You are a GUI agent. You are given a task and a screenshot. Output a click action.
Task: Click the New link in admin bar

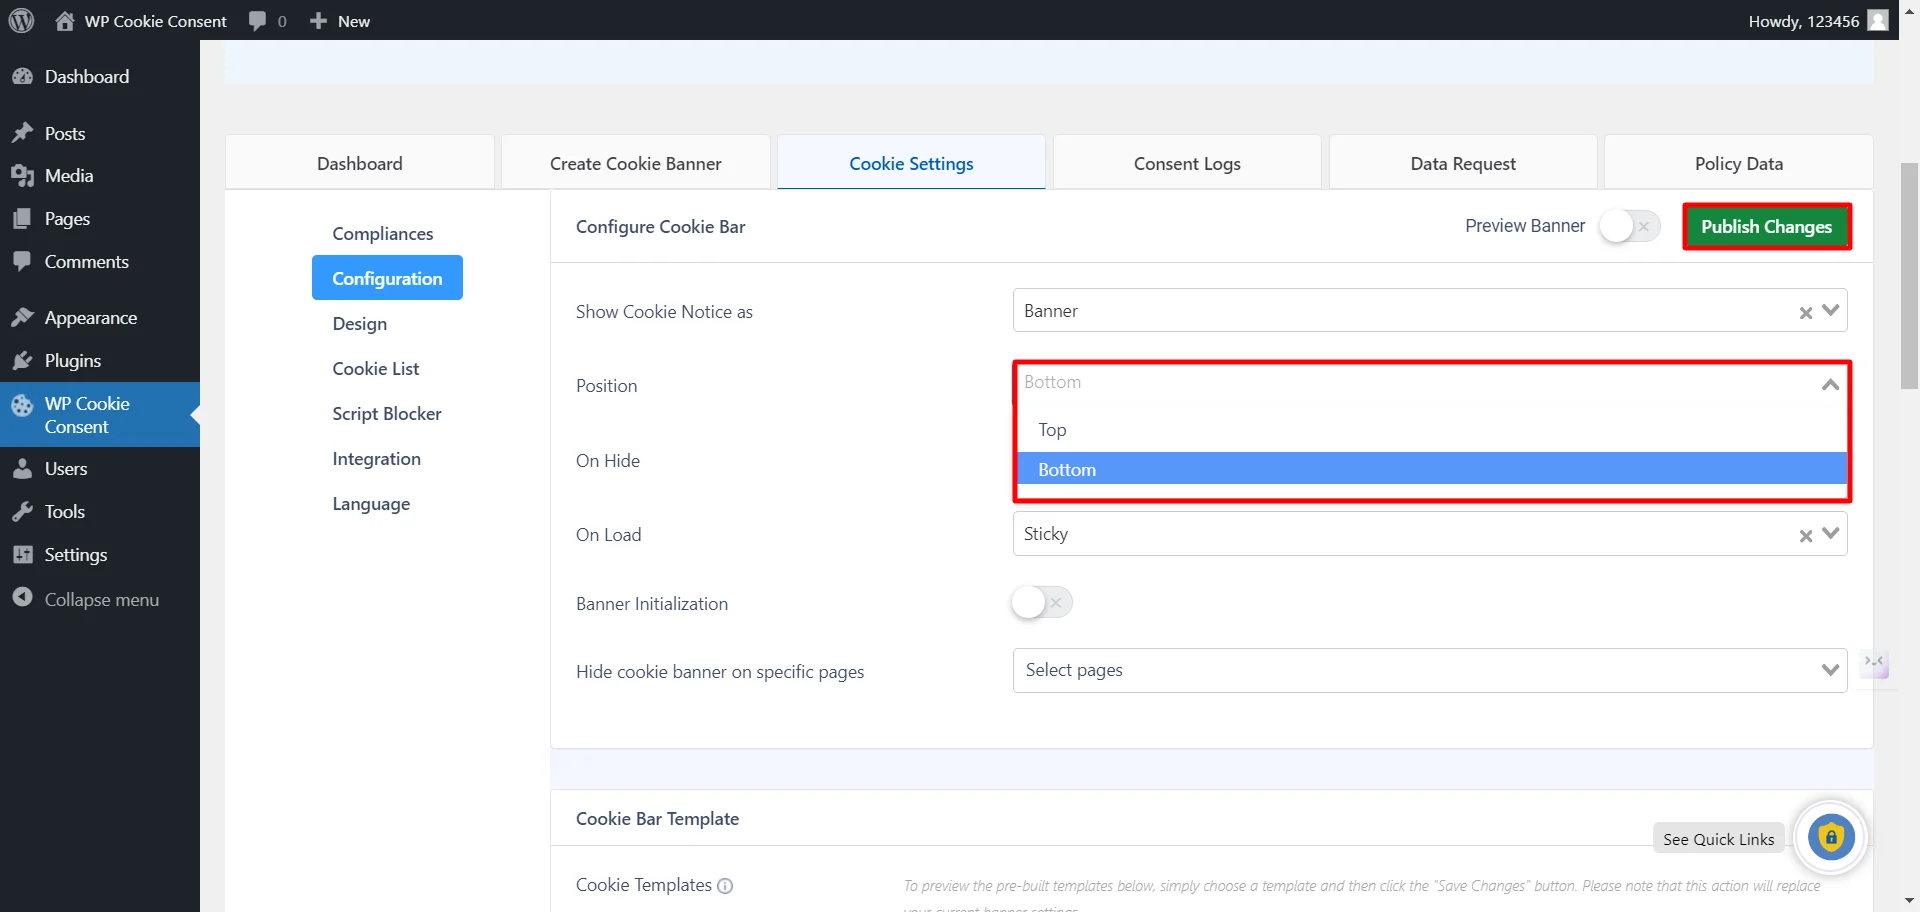click(x=341, y=21)
